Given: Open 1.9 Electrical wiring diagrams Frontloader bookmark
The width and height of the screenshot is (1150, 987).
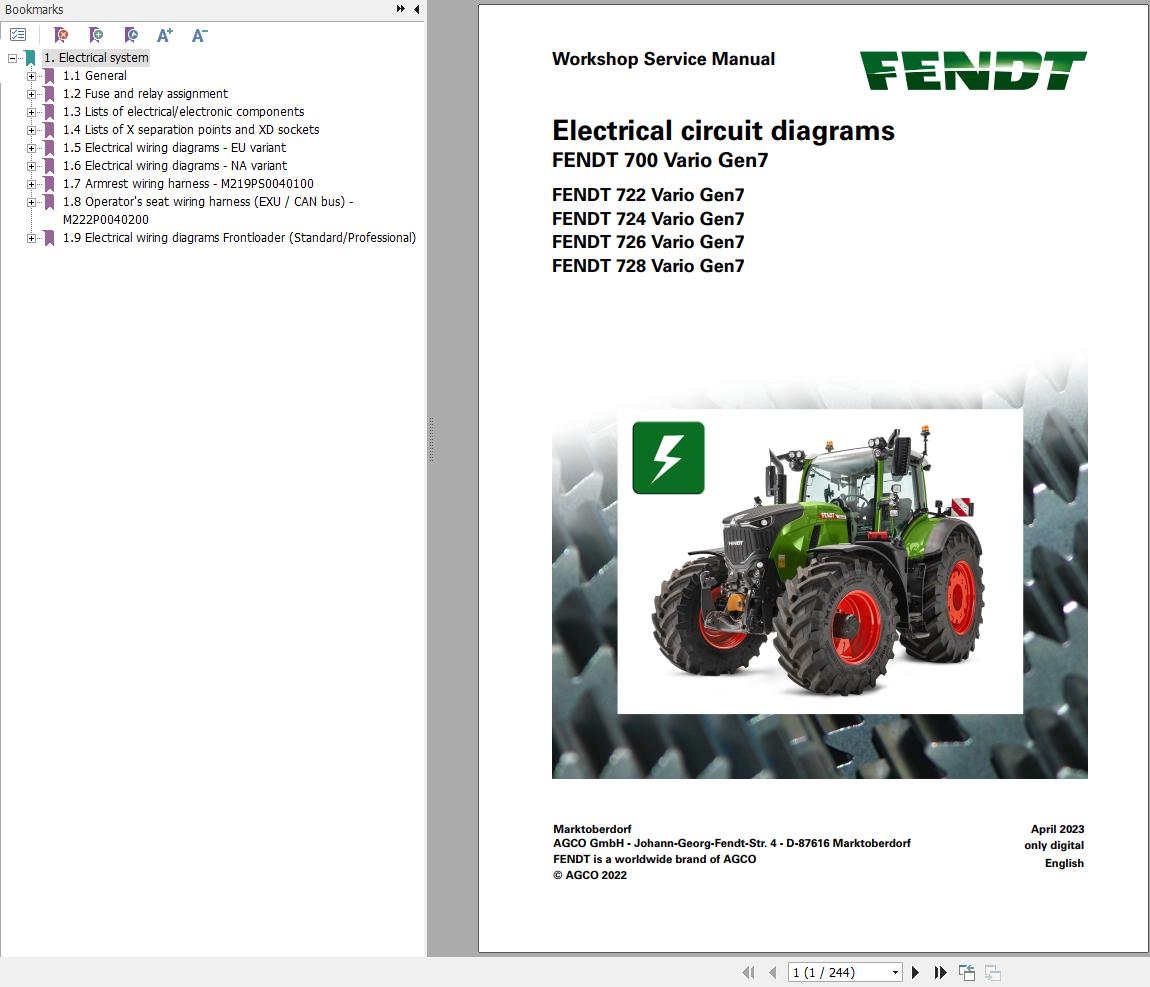Looking at the screenshot, I should pos(239,238).
